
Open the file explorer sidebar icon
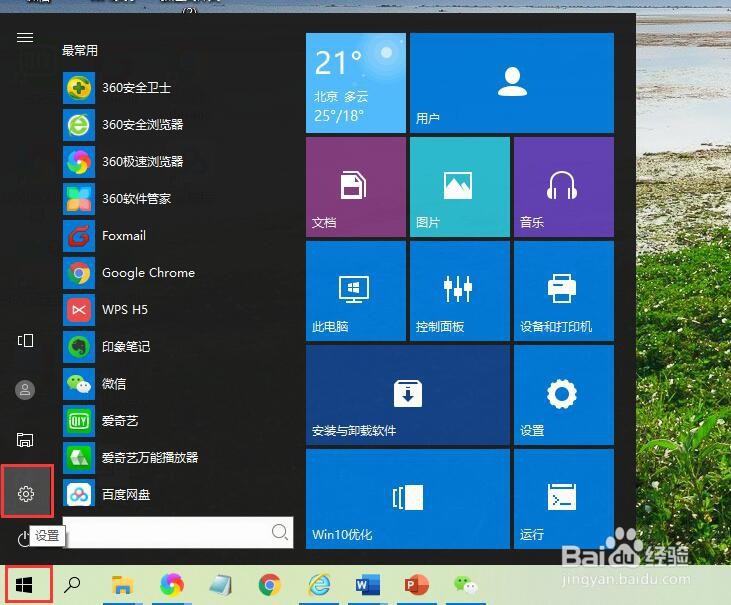click(25, 440)
